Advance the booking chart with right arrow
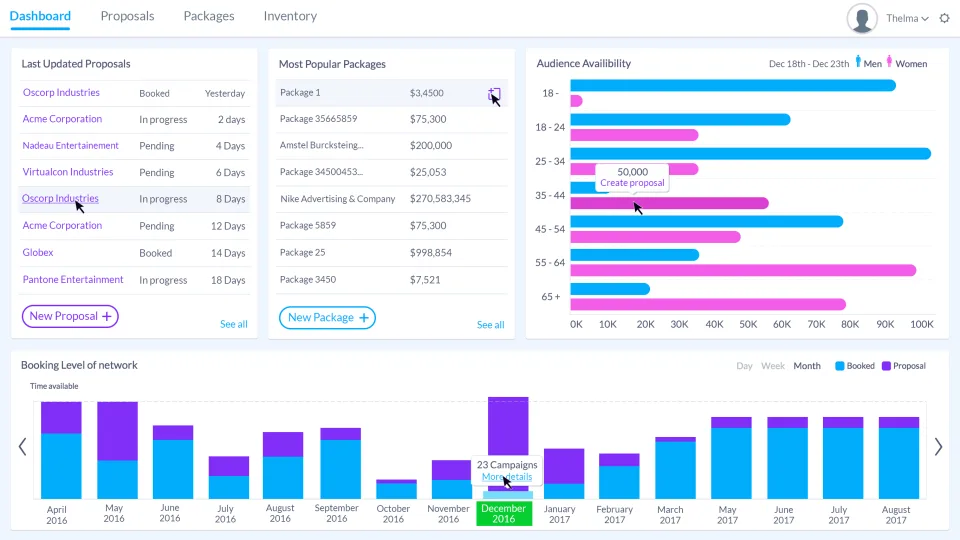Screen dimensions: 960x540 point(938,447)
